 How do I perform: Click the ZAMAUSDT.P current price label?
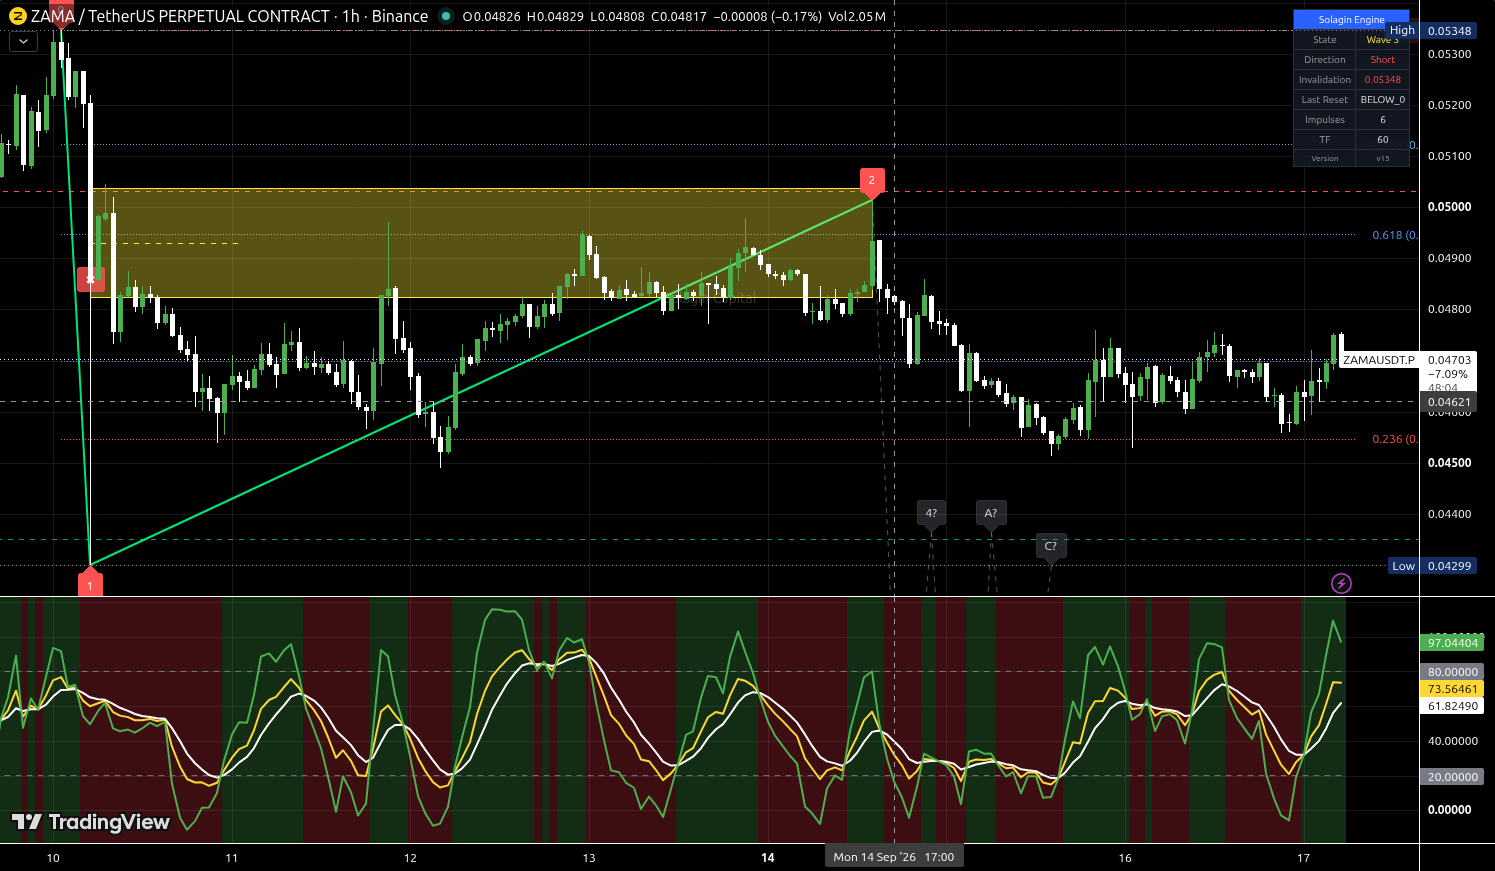coord(1378,360)
